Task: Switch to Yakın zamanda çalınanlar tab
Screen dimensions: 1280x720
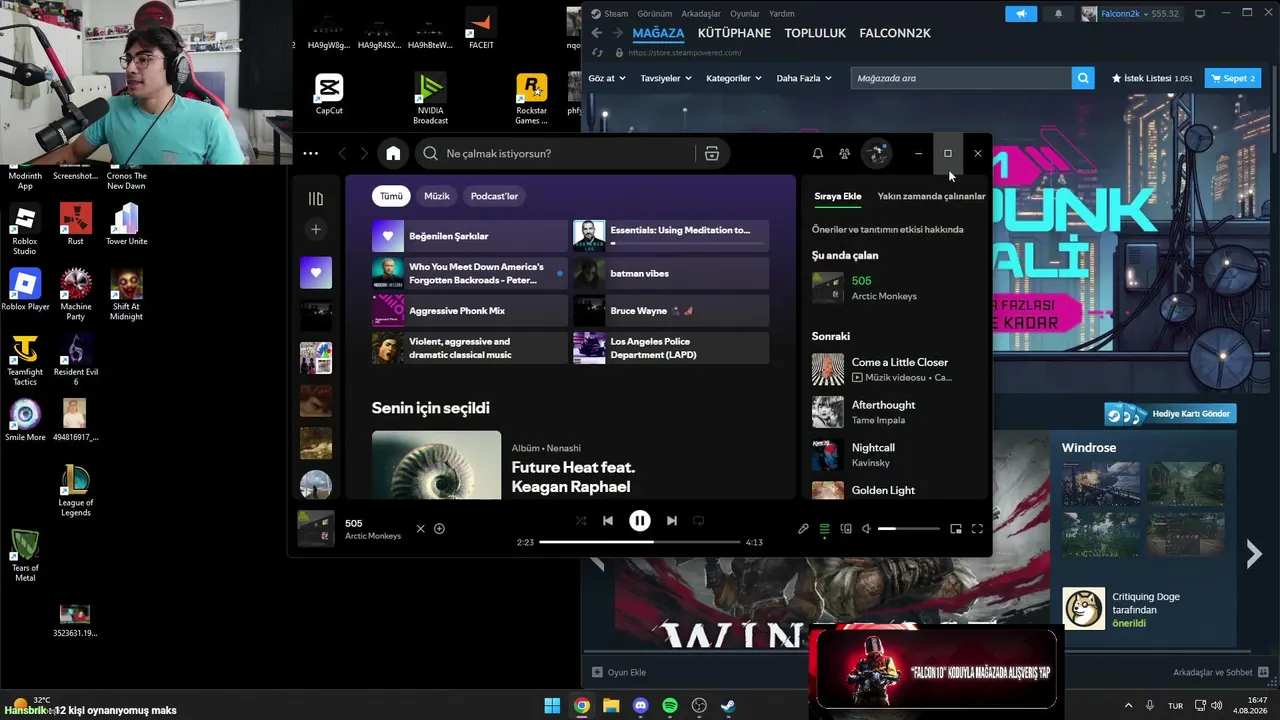Action: pos(932,196)
